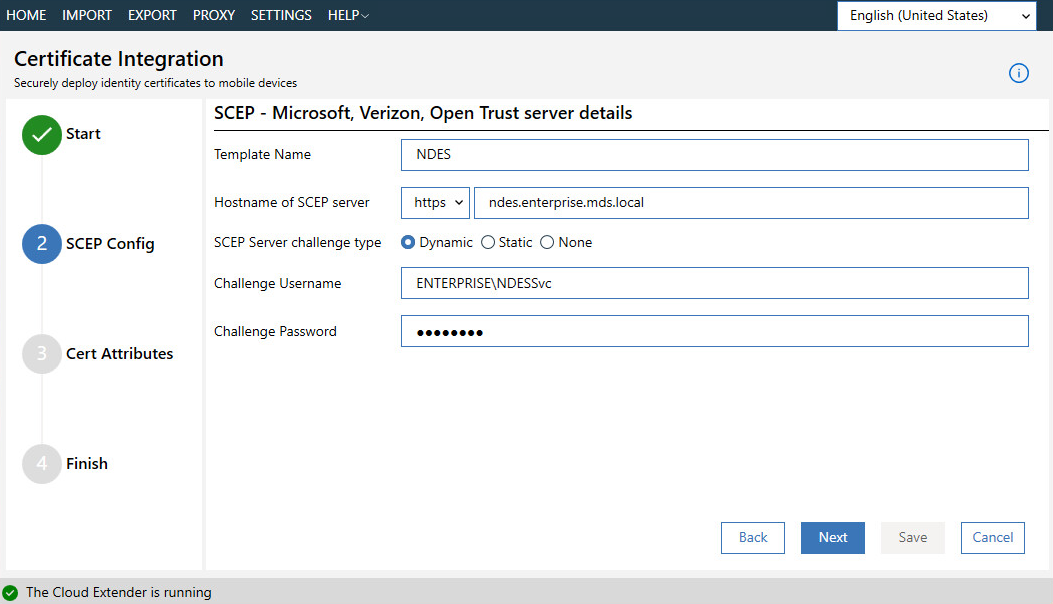Go to the SETTINGS menu item
The width and height of the screenshot is (1053, 604).
(x=280, y=15)
